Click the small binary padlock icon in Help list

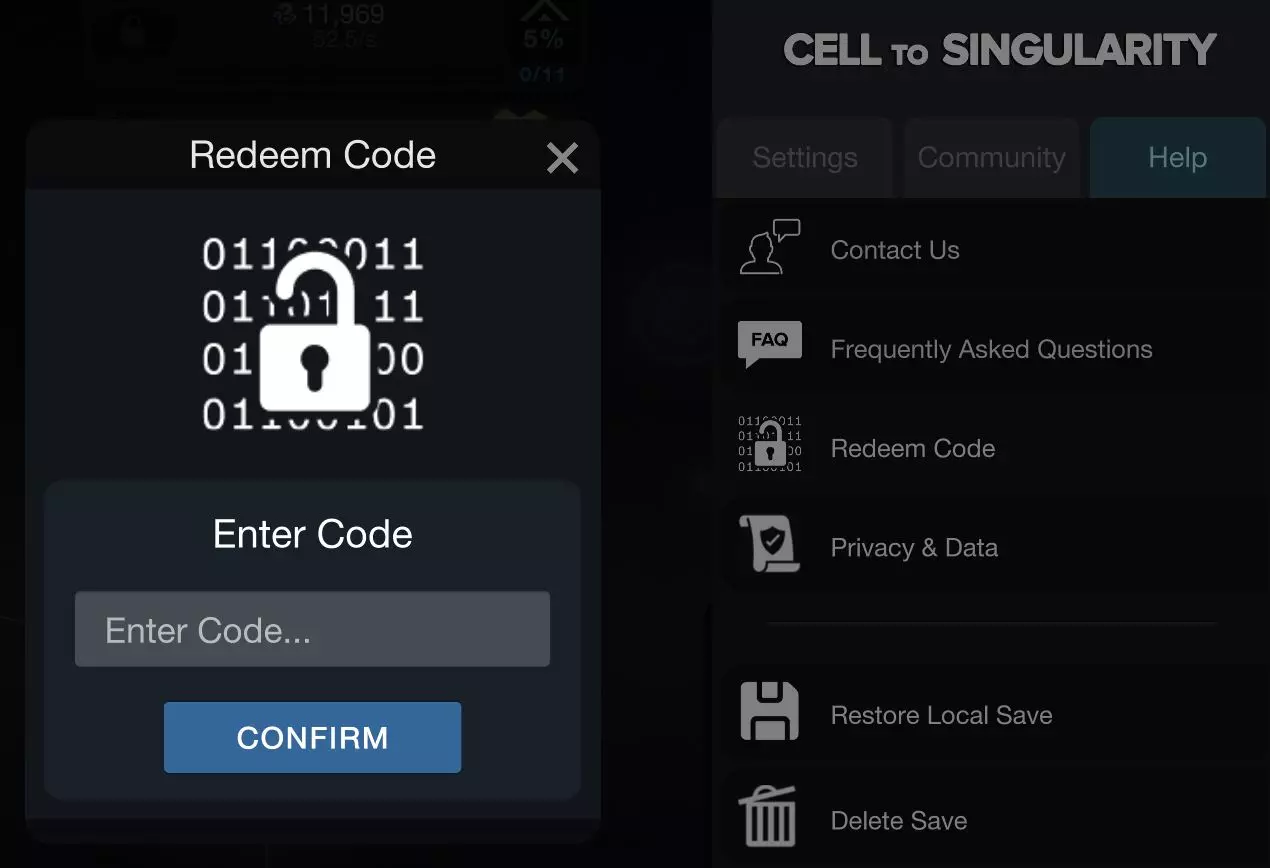769,444
